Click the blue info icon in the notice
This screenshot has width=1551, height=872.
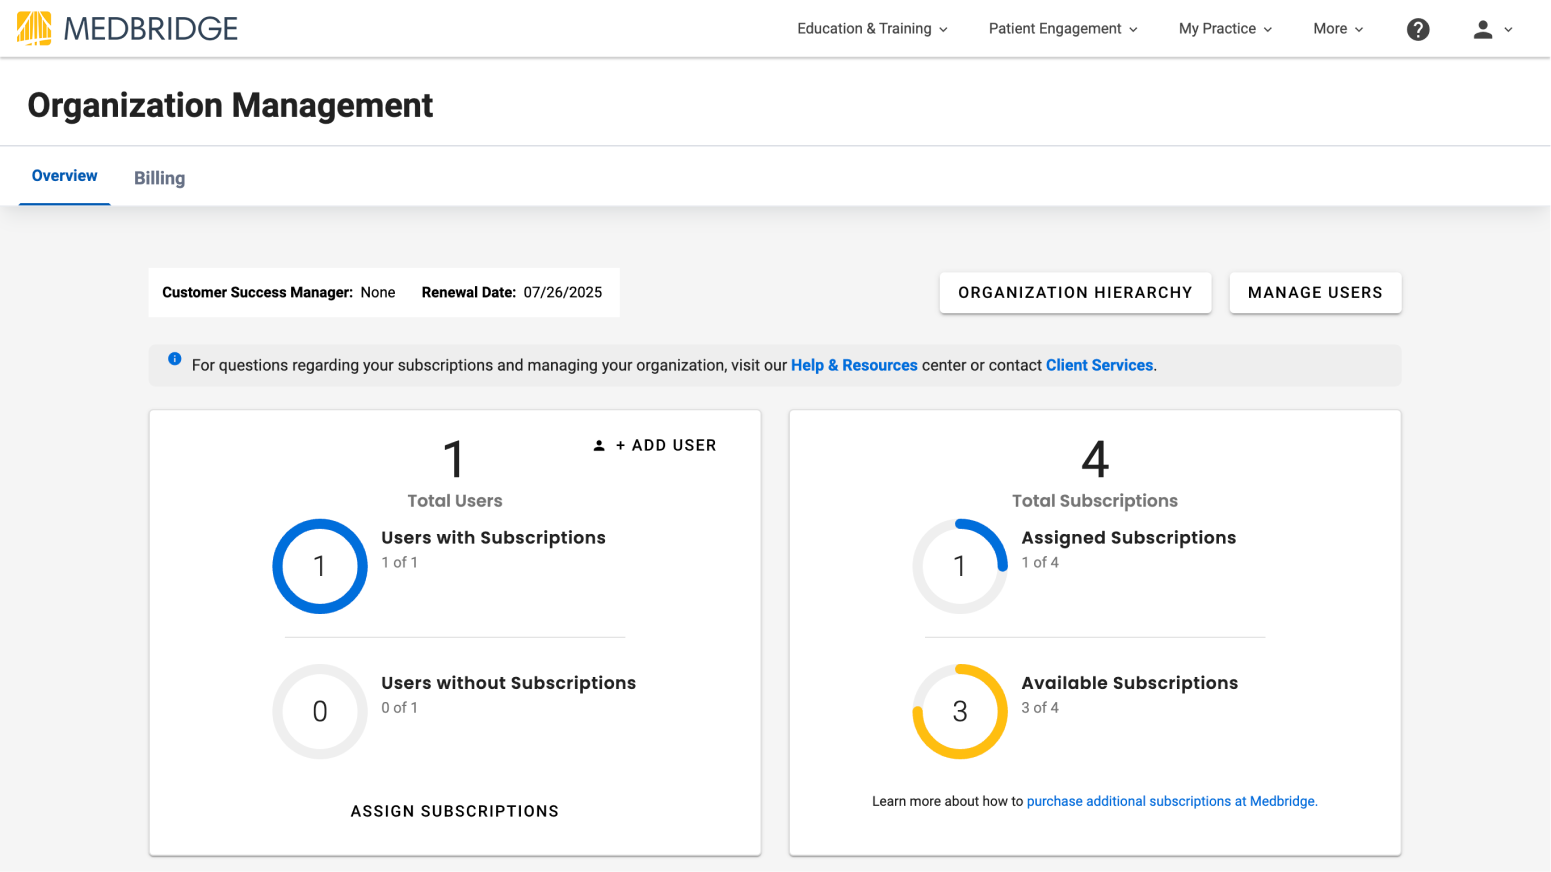175,359
